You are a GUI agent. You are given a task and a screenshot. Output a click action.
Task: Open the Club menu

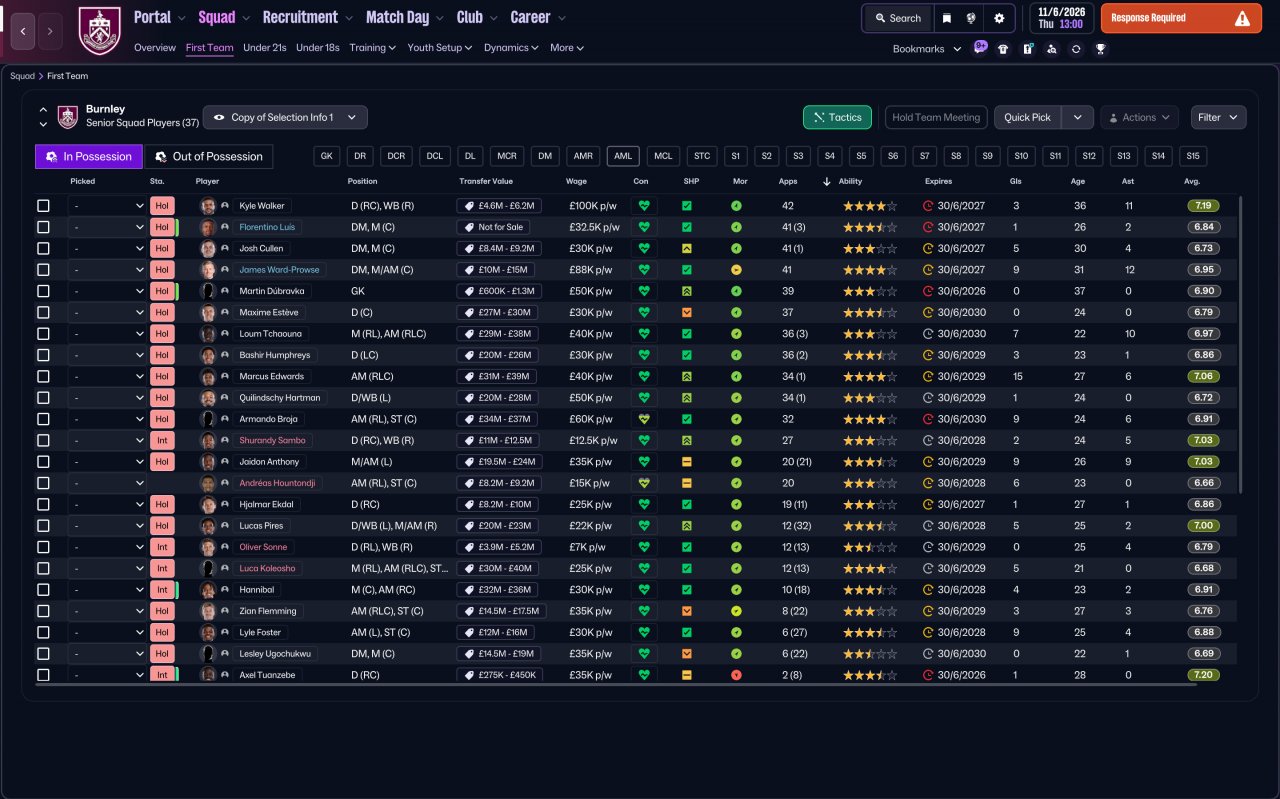[477, 17]
